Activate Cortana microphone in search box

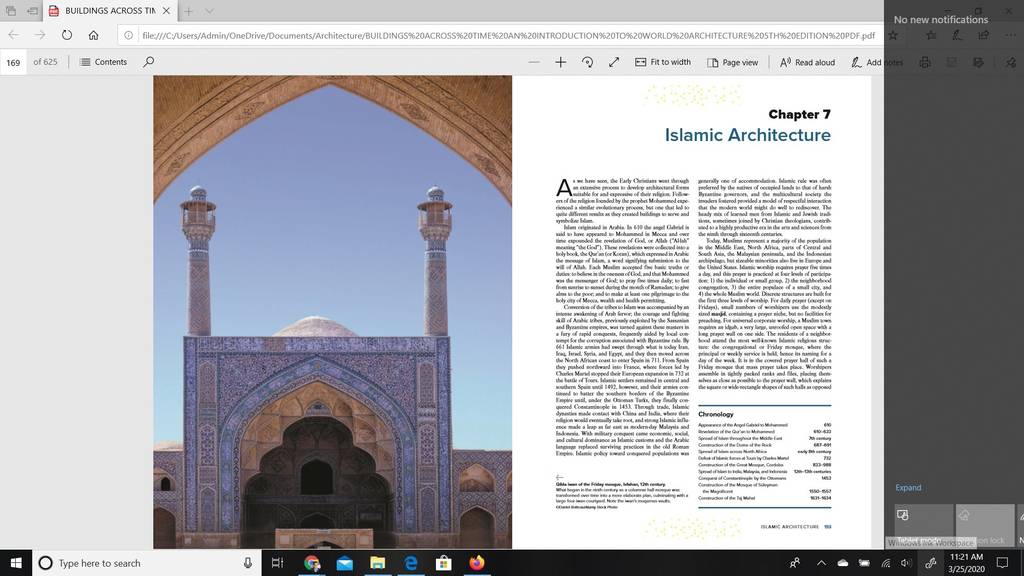(x=248, y=563)
